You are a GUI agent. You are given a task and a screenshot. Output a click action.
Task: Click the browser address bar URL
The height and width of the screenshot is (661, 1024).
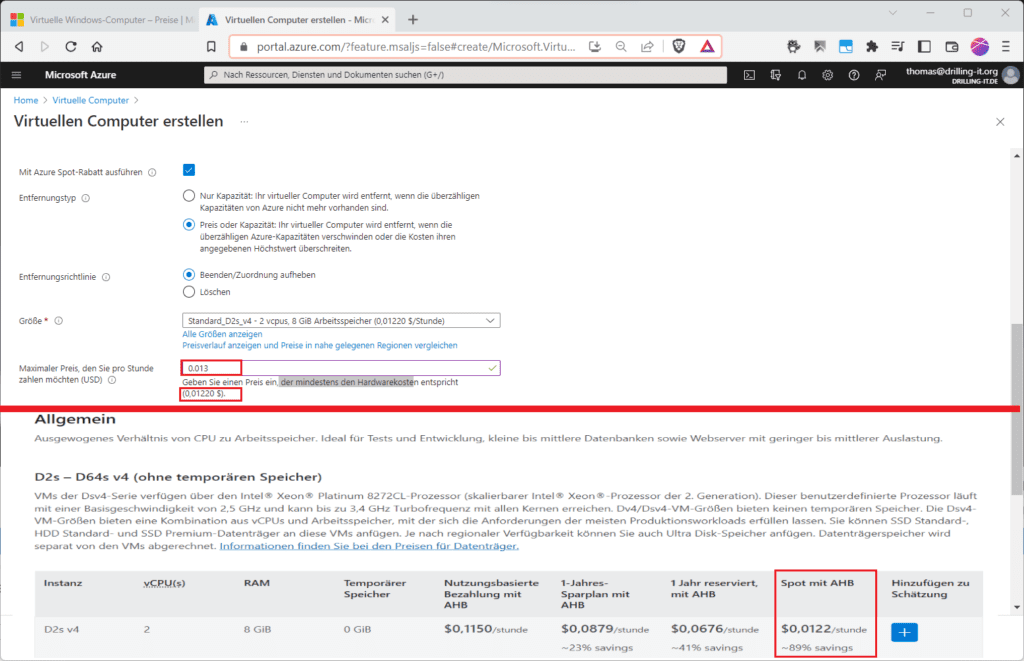[x=416, y=46]
